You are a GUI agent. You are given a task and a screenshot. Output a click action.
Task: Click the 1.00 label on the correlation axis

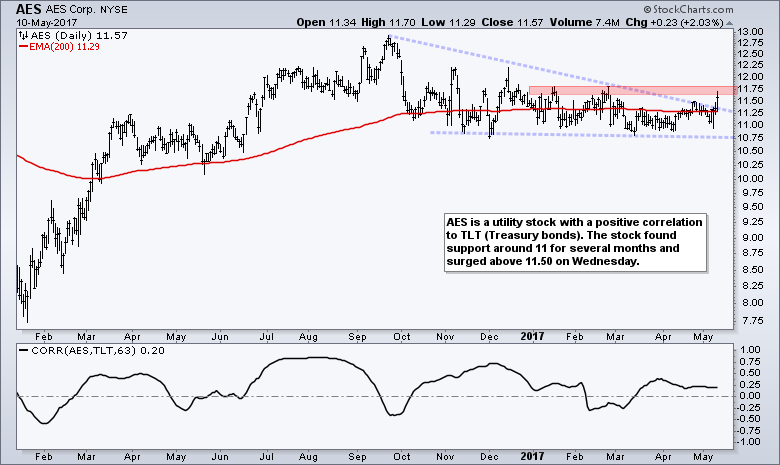[751, 350]
